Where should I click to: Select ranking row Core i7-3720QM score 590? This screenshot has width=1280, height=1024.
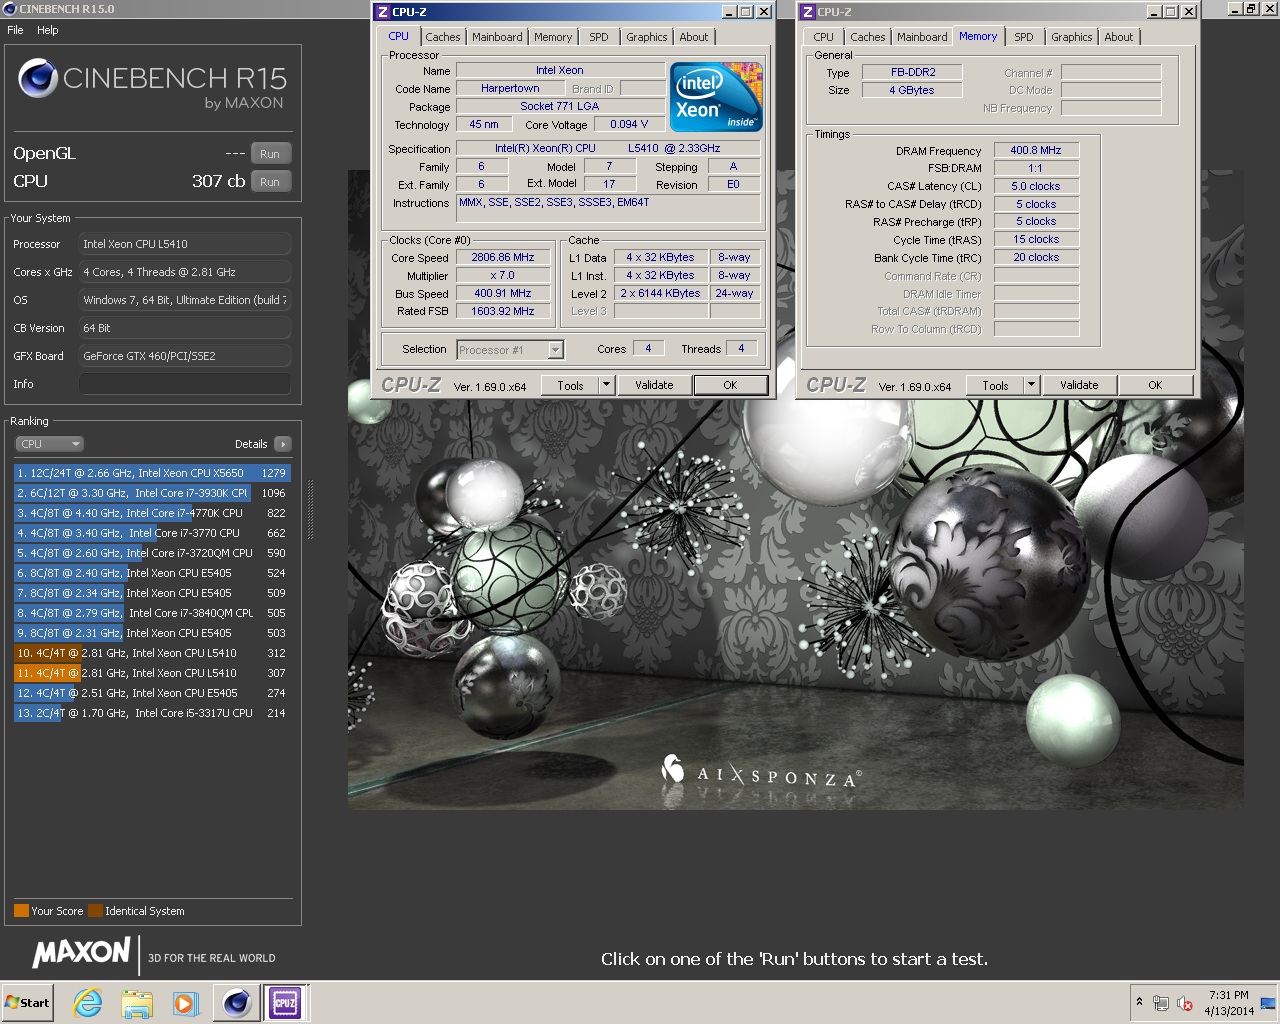tap(152, 553)
